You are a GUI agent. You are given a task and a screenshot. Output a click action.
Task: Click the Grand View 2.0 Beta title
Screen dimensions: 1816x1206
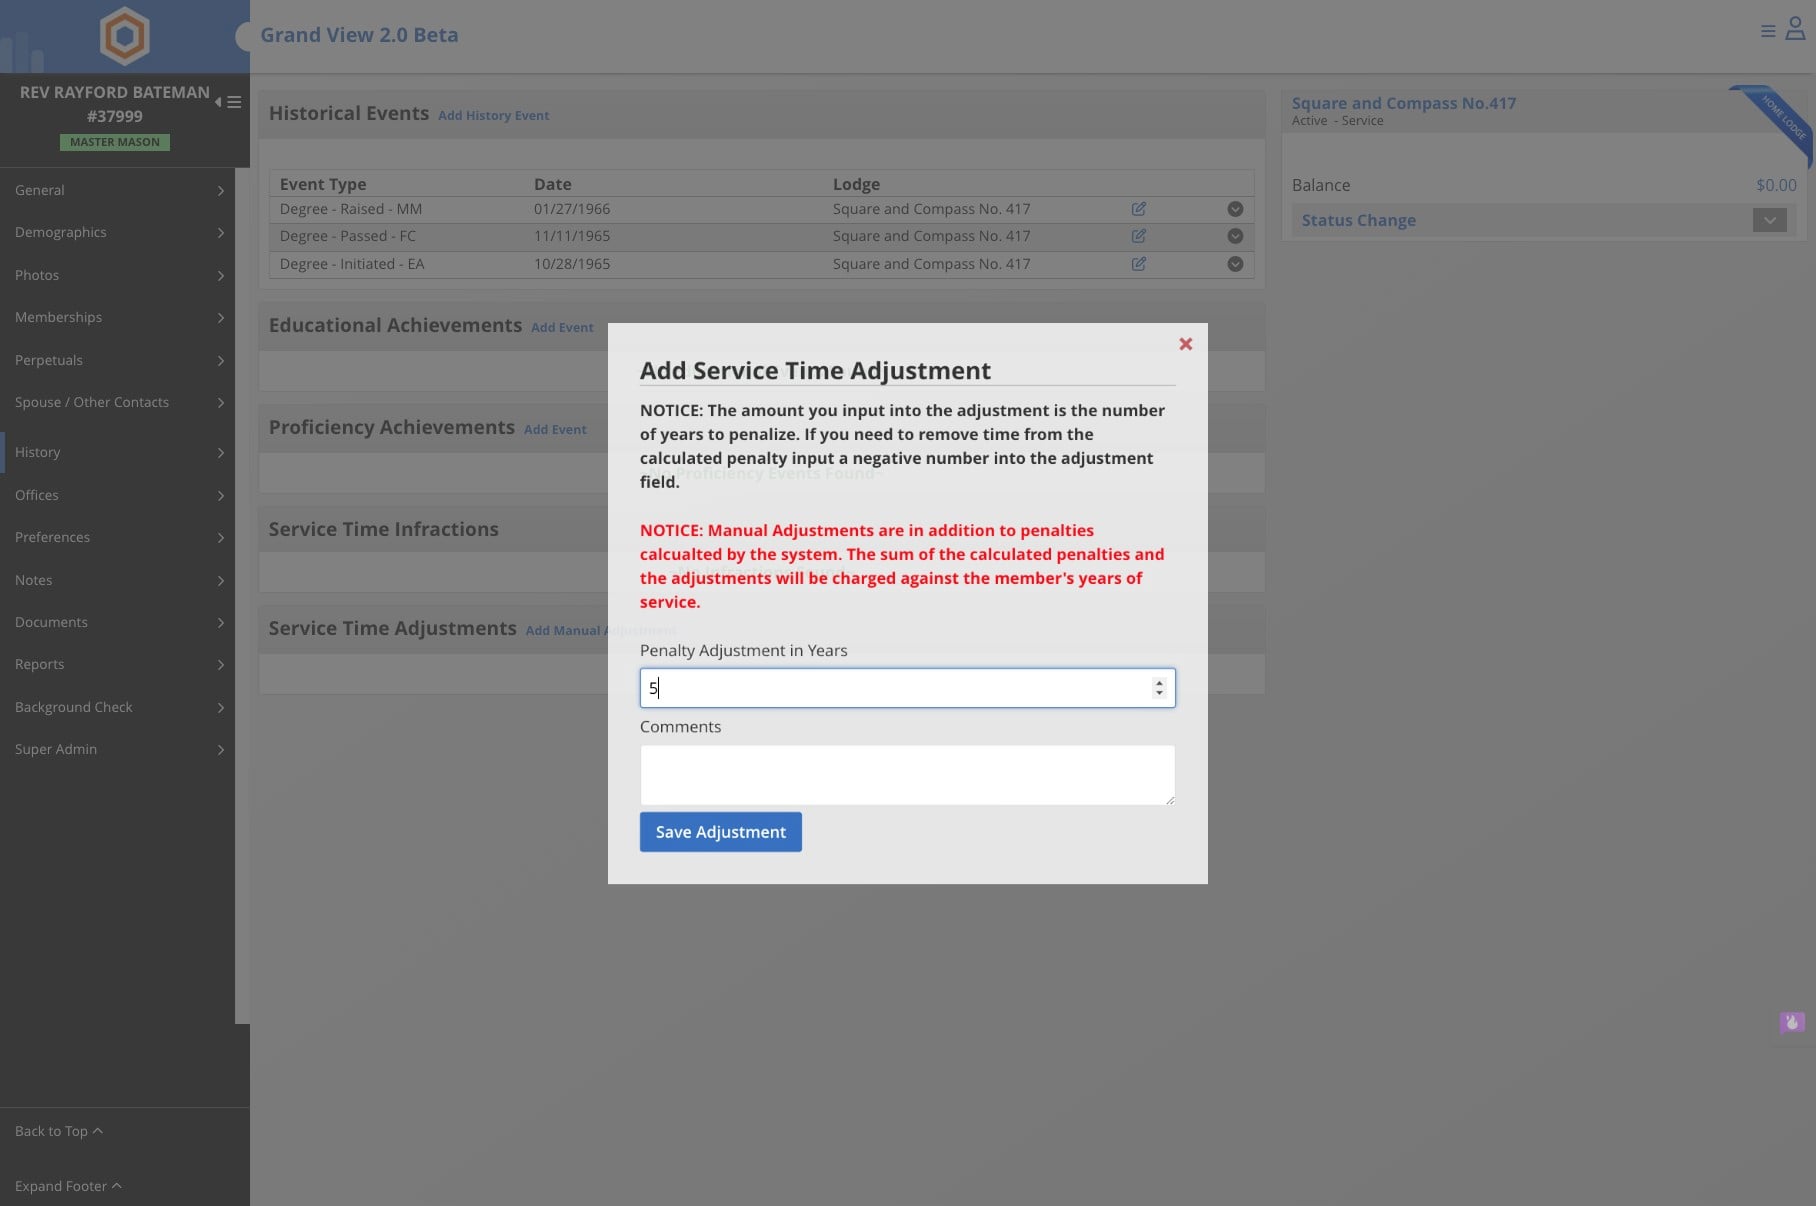point(359,35)
